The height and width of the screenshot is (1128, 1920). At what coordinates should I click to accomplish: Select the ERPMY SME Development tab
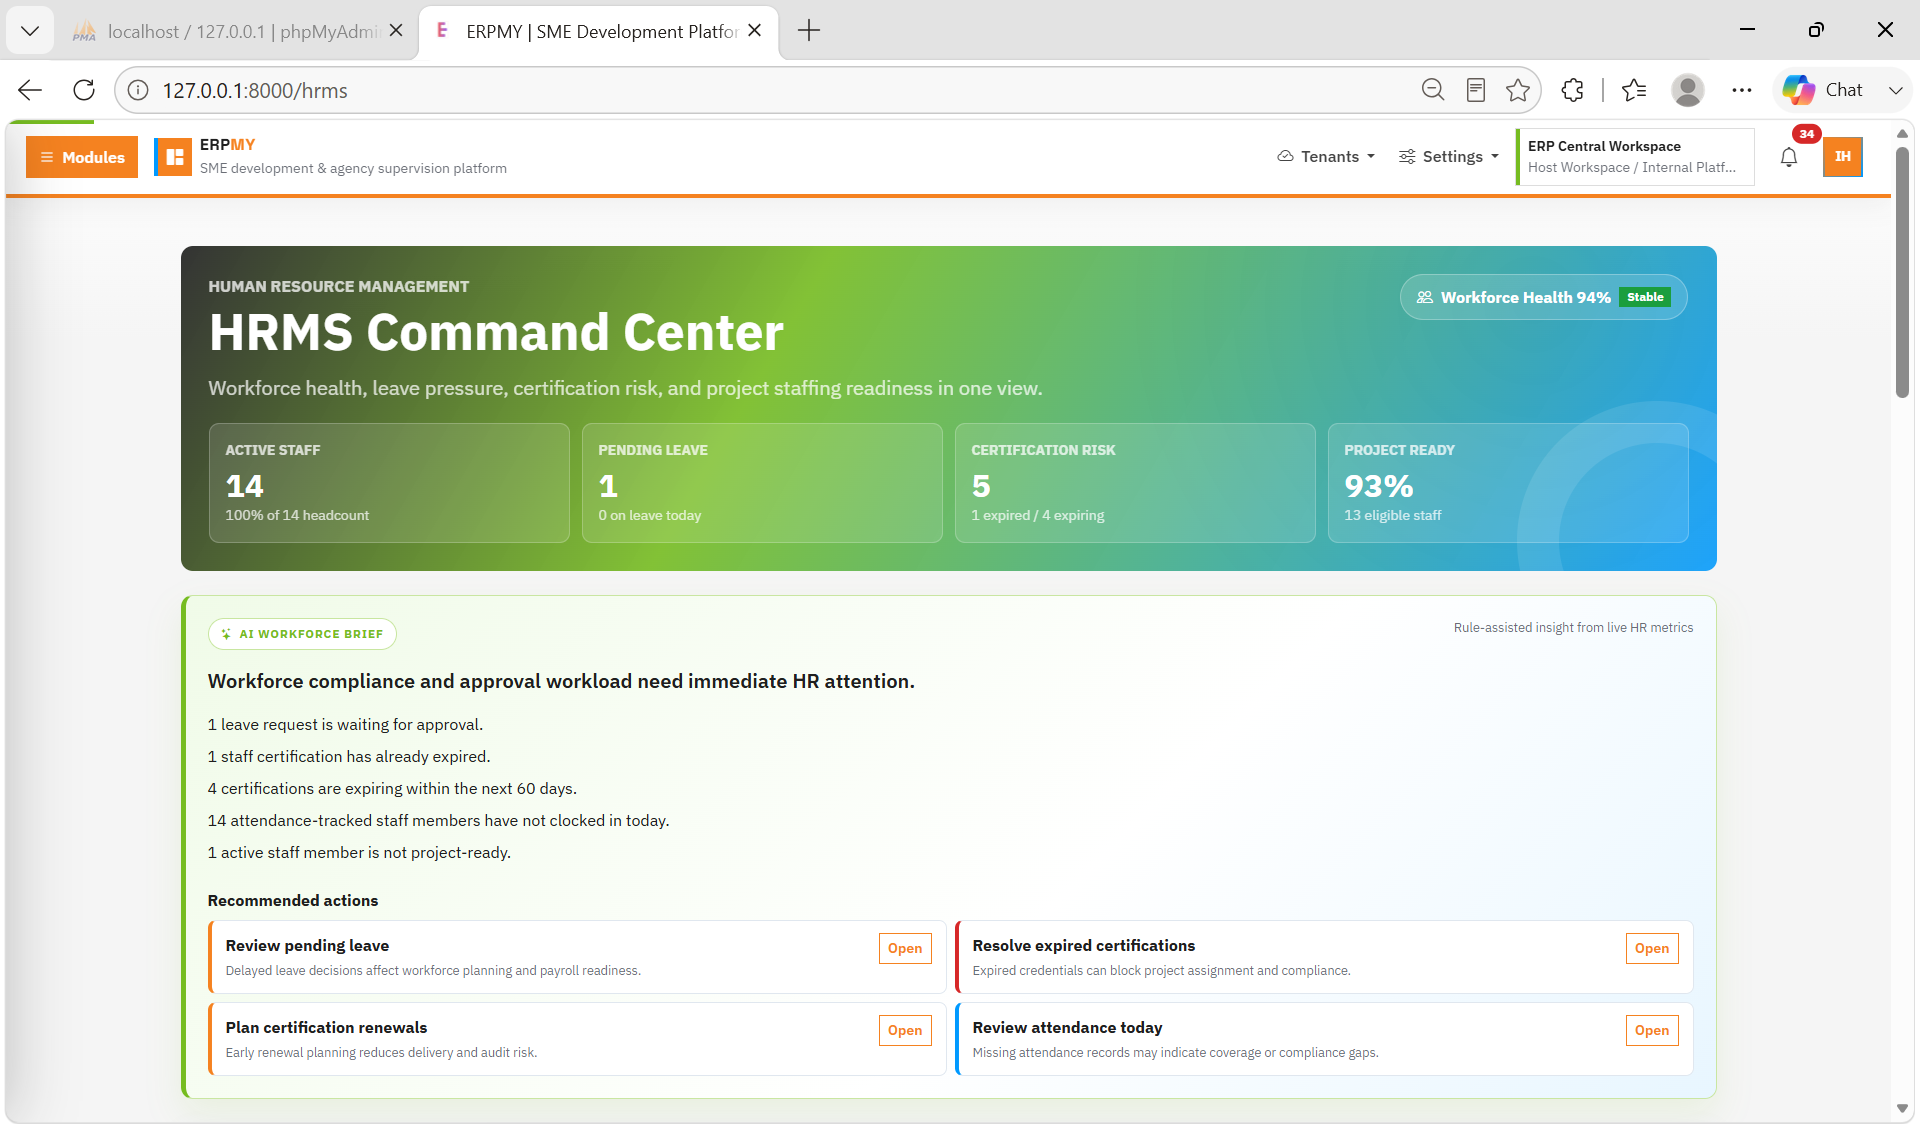600,31
